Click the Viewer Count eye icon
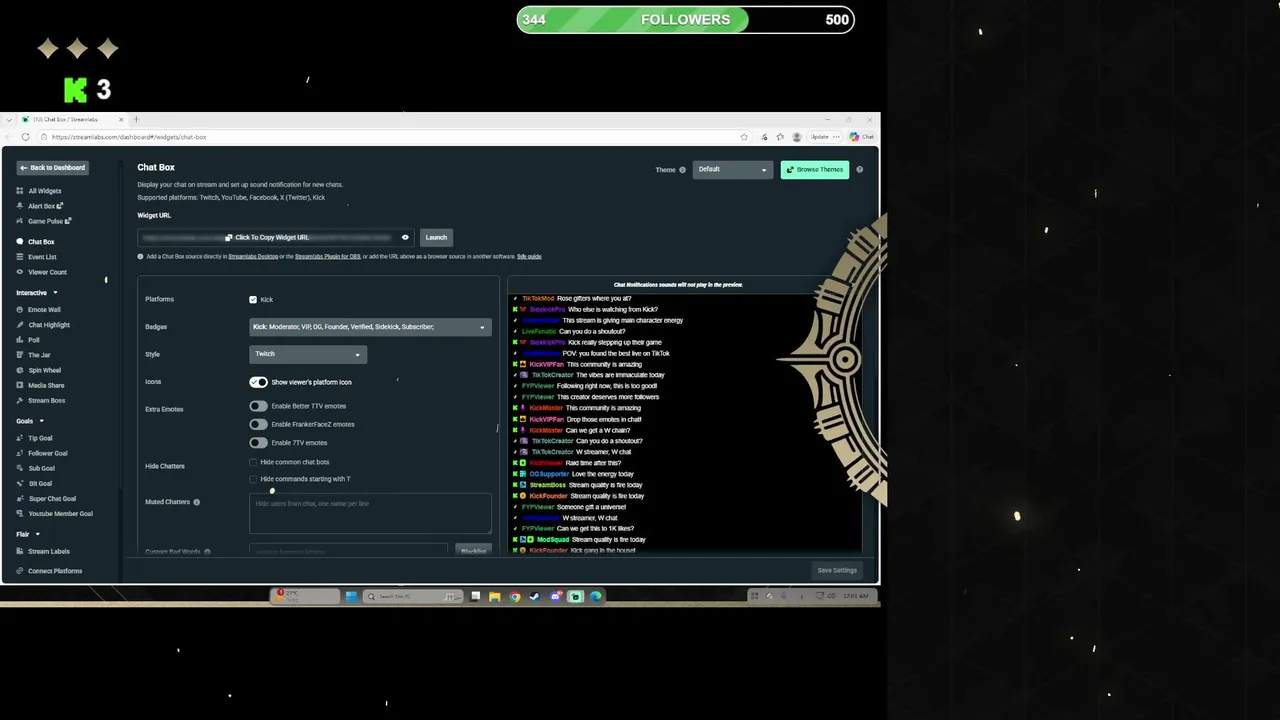 coord(19,272)
